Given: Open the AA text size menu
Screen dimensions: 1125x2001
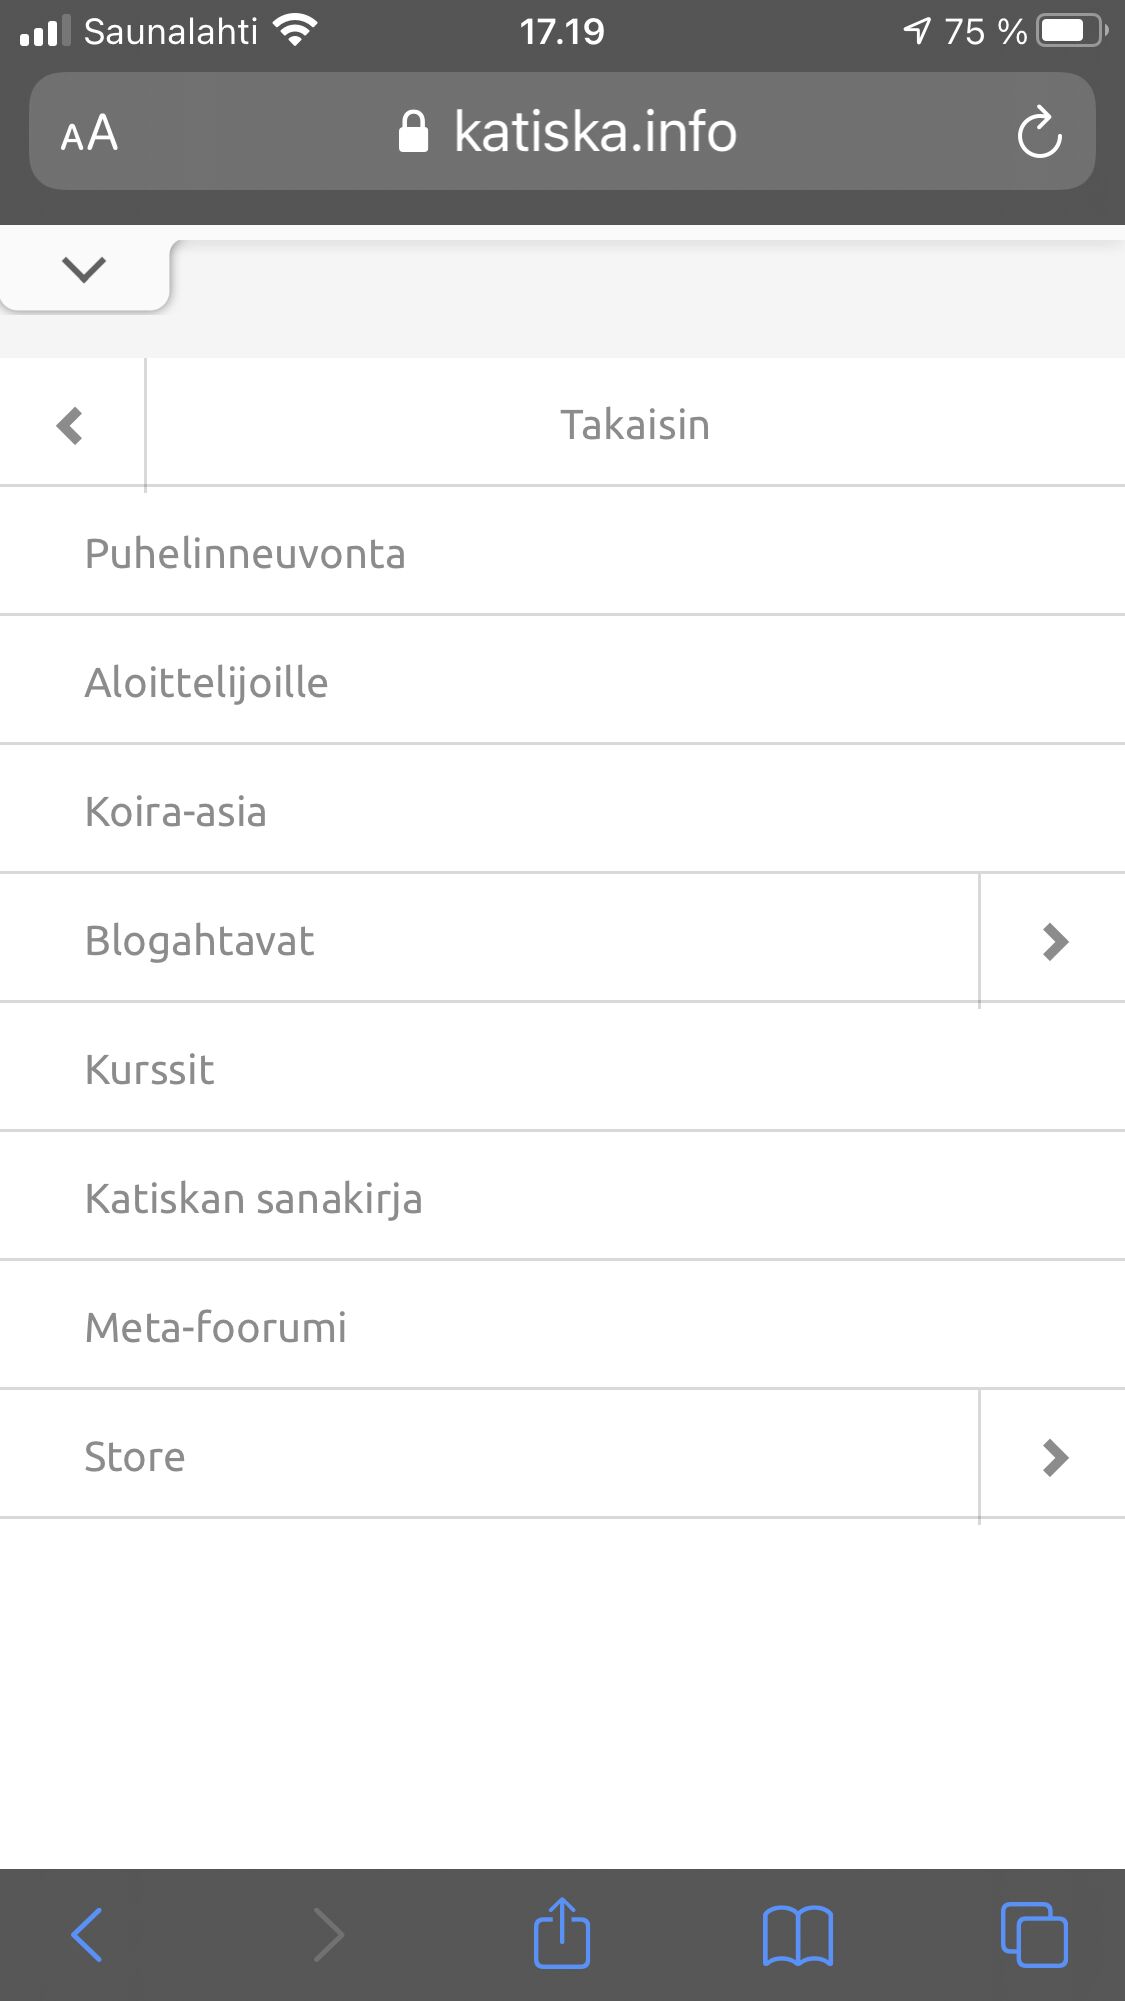Looking at the screenshot, I should coord(89,133).
